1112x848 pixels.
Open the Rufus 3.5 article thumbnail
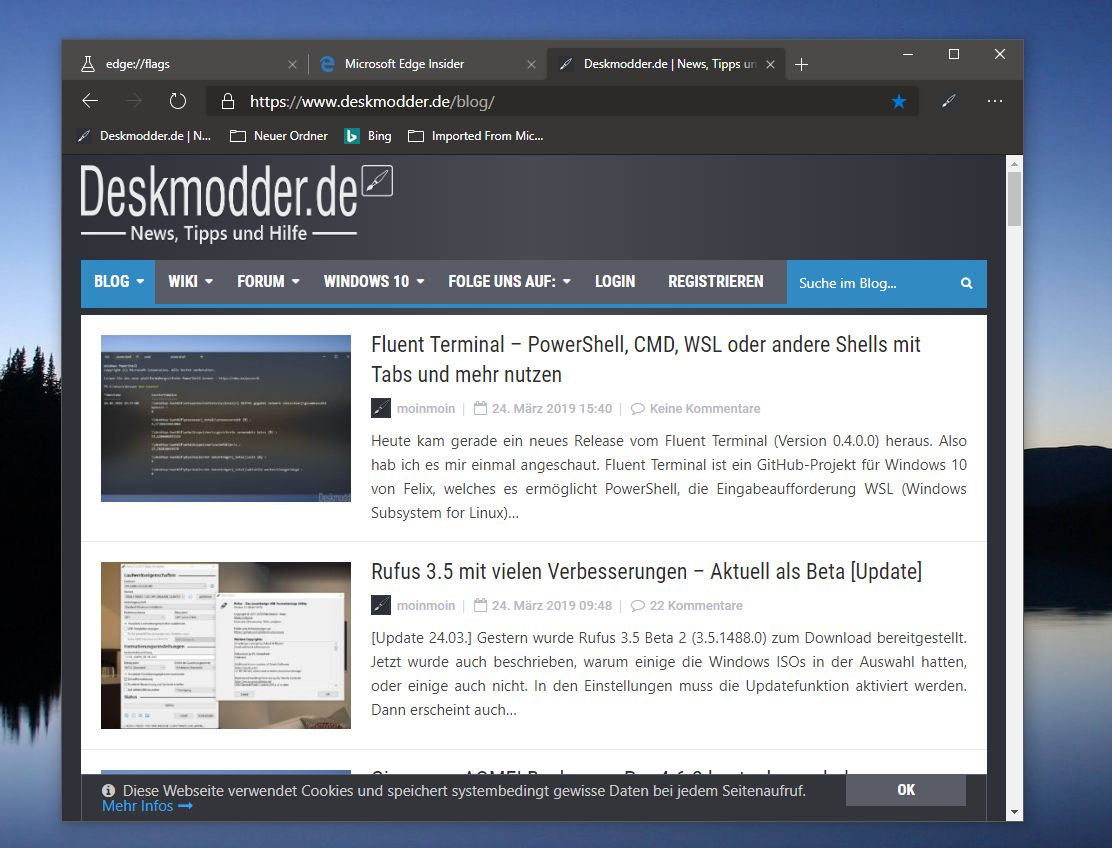click(226, 645)
